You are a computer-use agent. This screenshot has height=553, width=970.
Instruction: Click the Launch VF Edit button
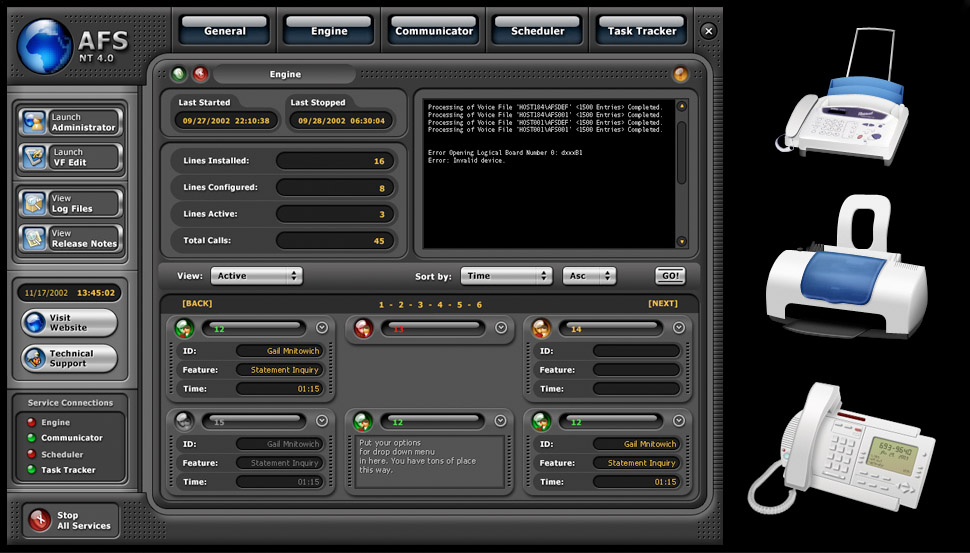(x=71, y=157)
